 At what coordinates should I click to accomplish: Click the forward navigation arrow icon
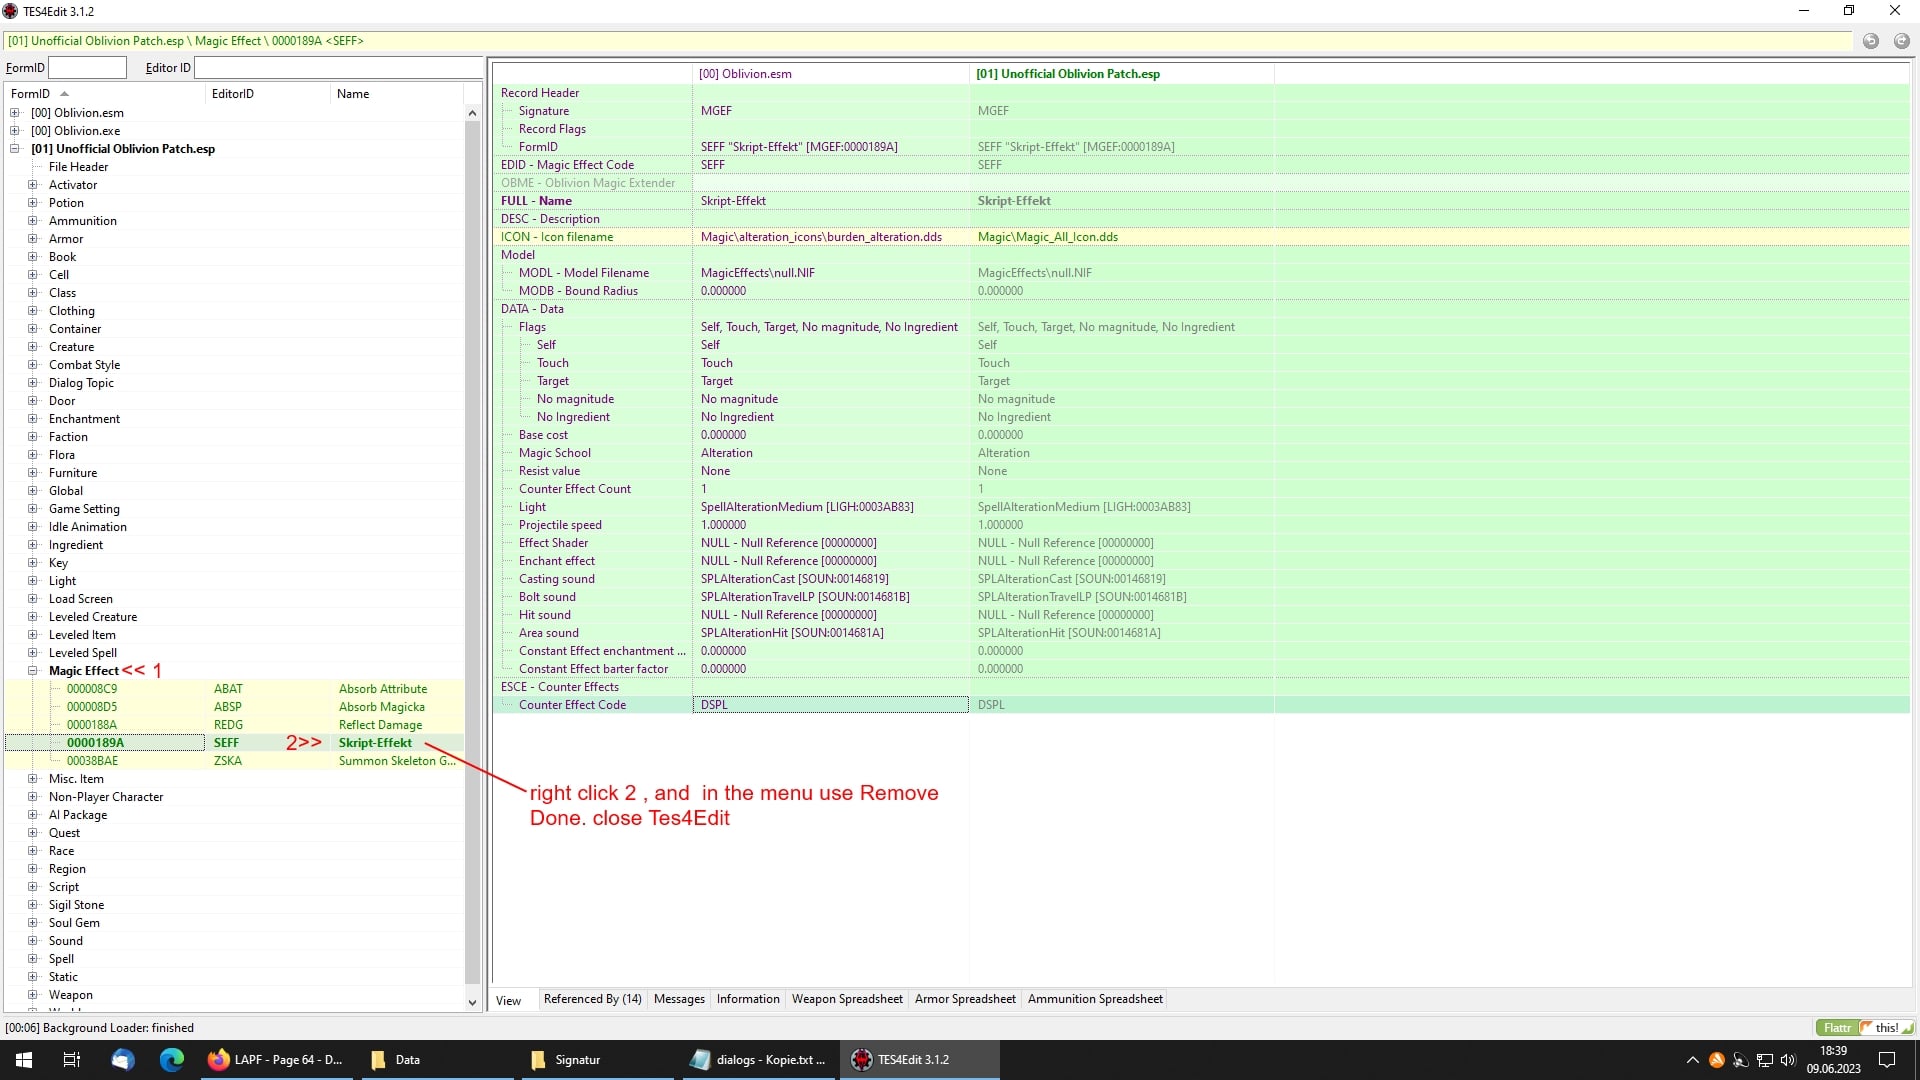click(x=1903, y=41)
